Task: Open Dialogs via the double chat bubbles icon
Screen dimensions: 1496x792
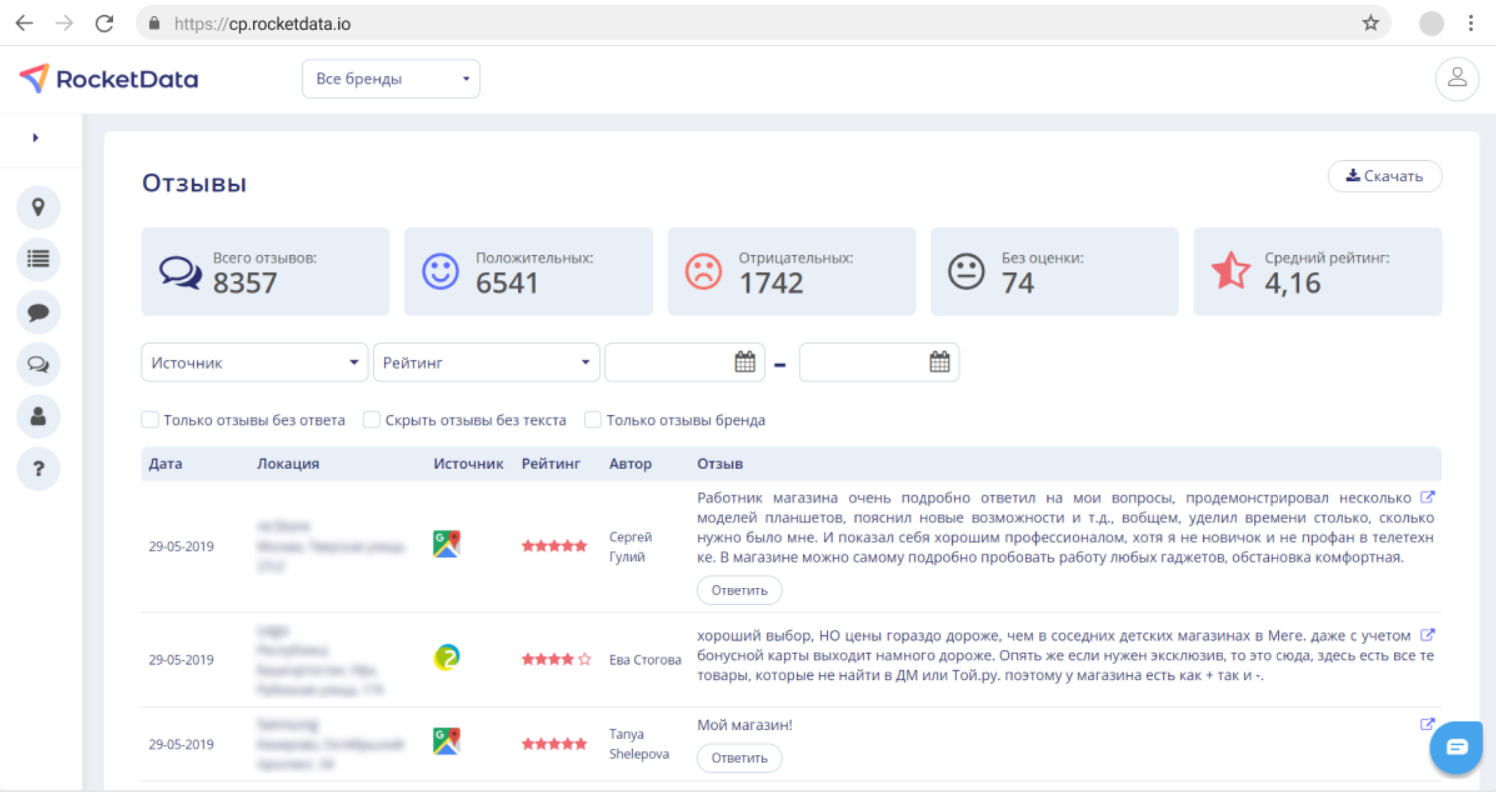Action: click(x=38, y=364)
